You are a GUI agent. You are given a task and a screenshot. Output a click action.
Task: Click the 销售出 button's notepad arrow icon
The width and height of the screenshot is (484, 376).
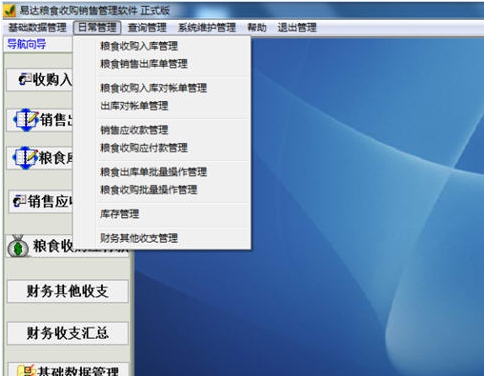point(26,119)
